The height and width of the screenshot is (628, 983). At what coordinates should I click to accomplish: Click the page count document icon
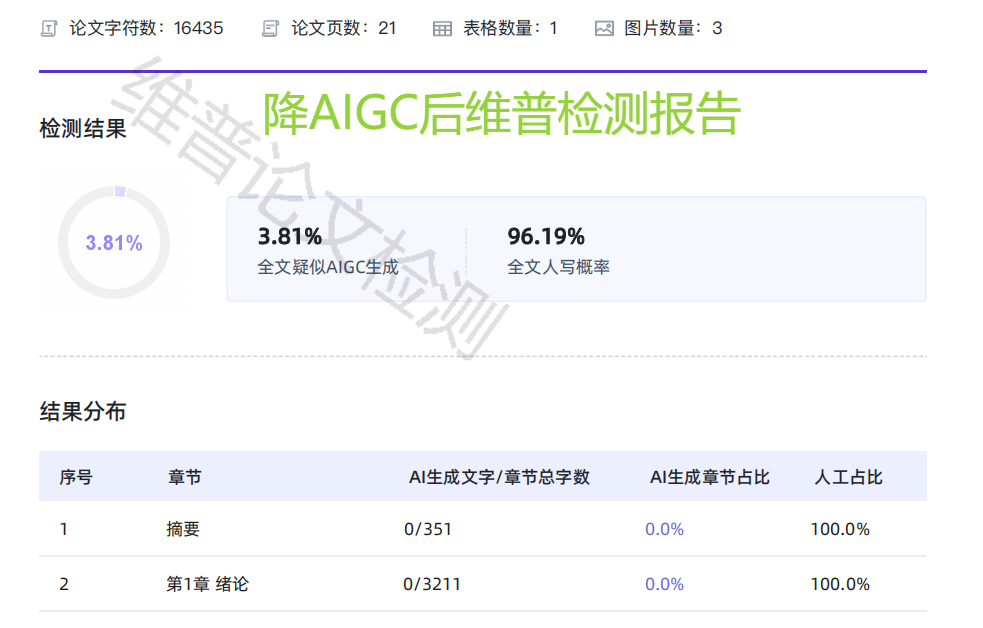pyautogui.click(x=270, y=29)
